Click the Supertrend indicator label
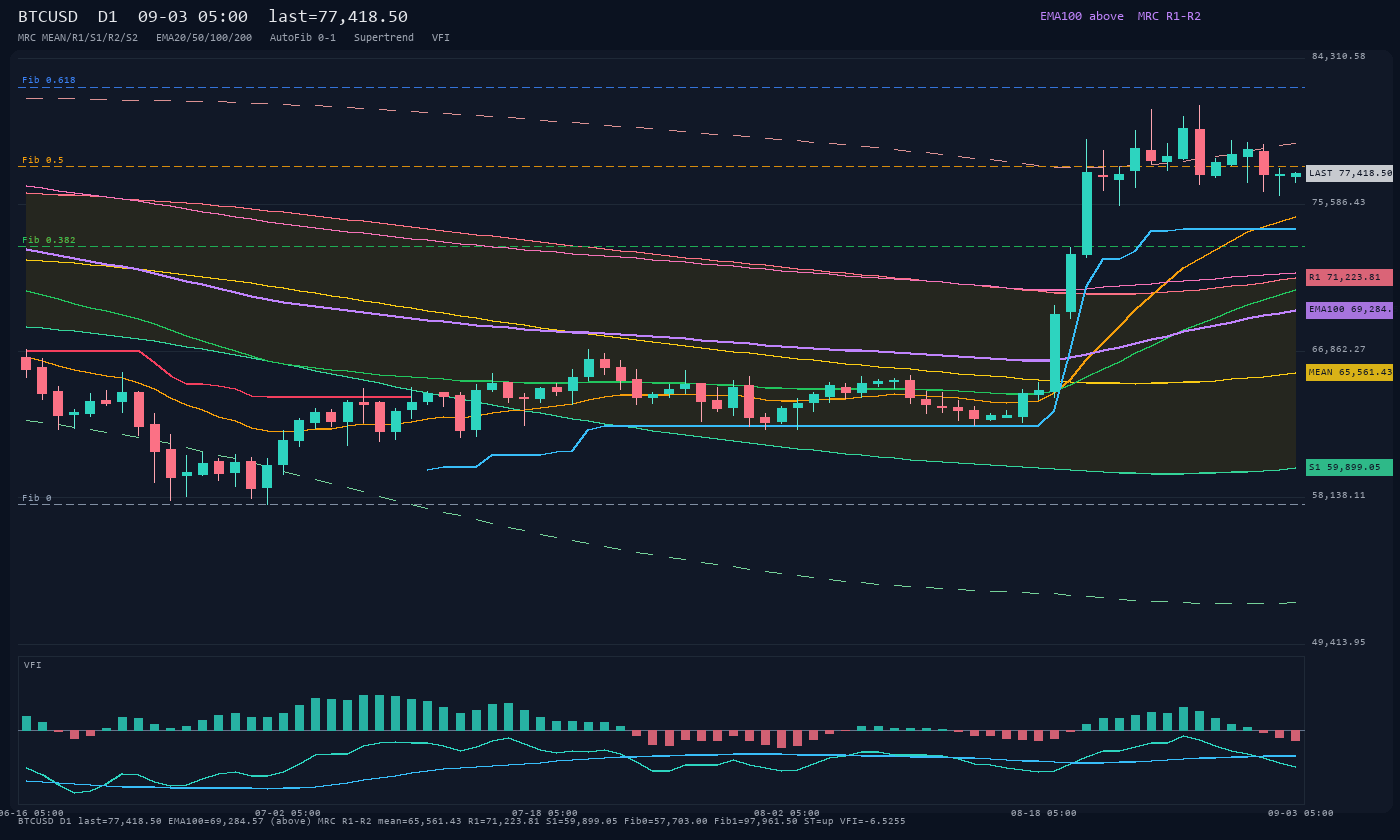This screenshot has height=840, width=1400. point(384,38)
